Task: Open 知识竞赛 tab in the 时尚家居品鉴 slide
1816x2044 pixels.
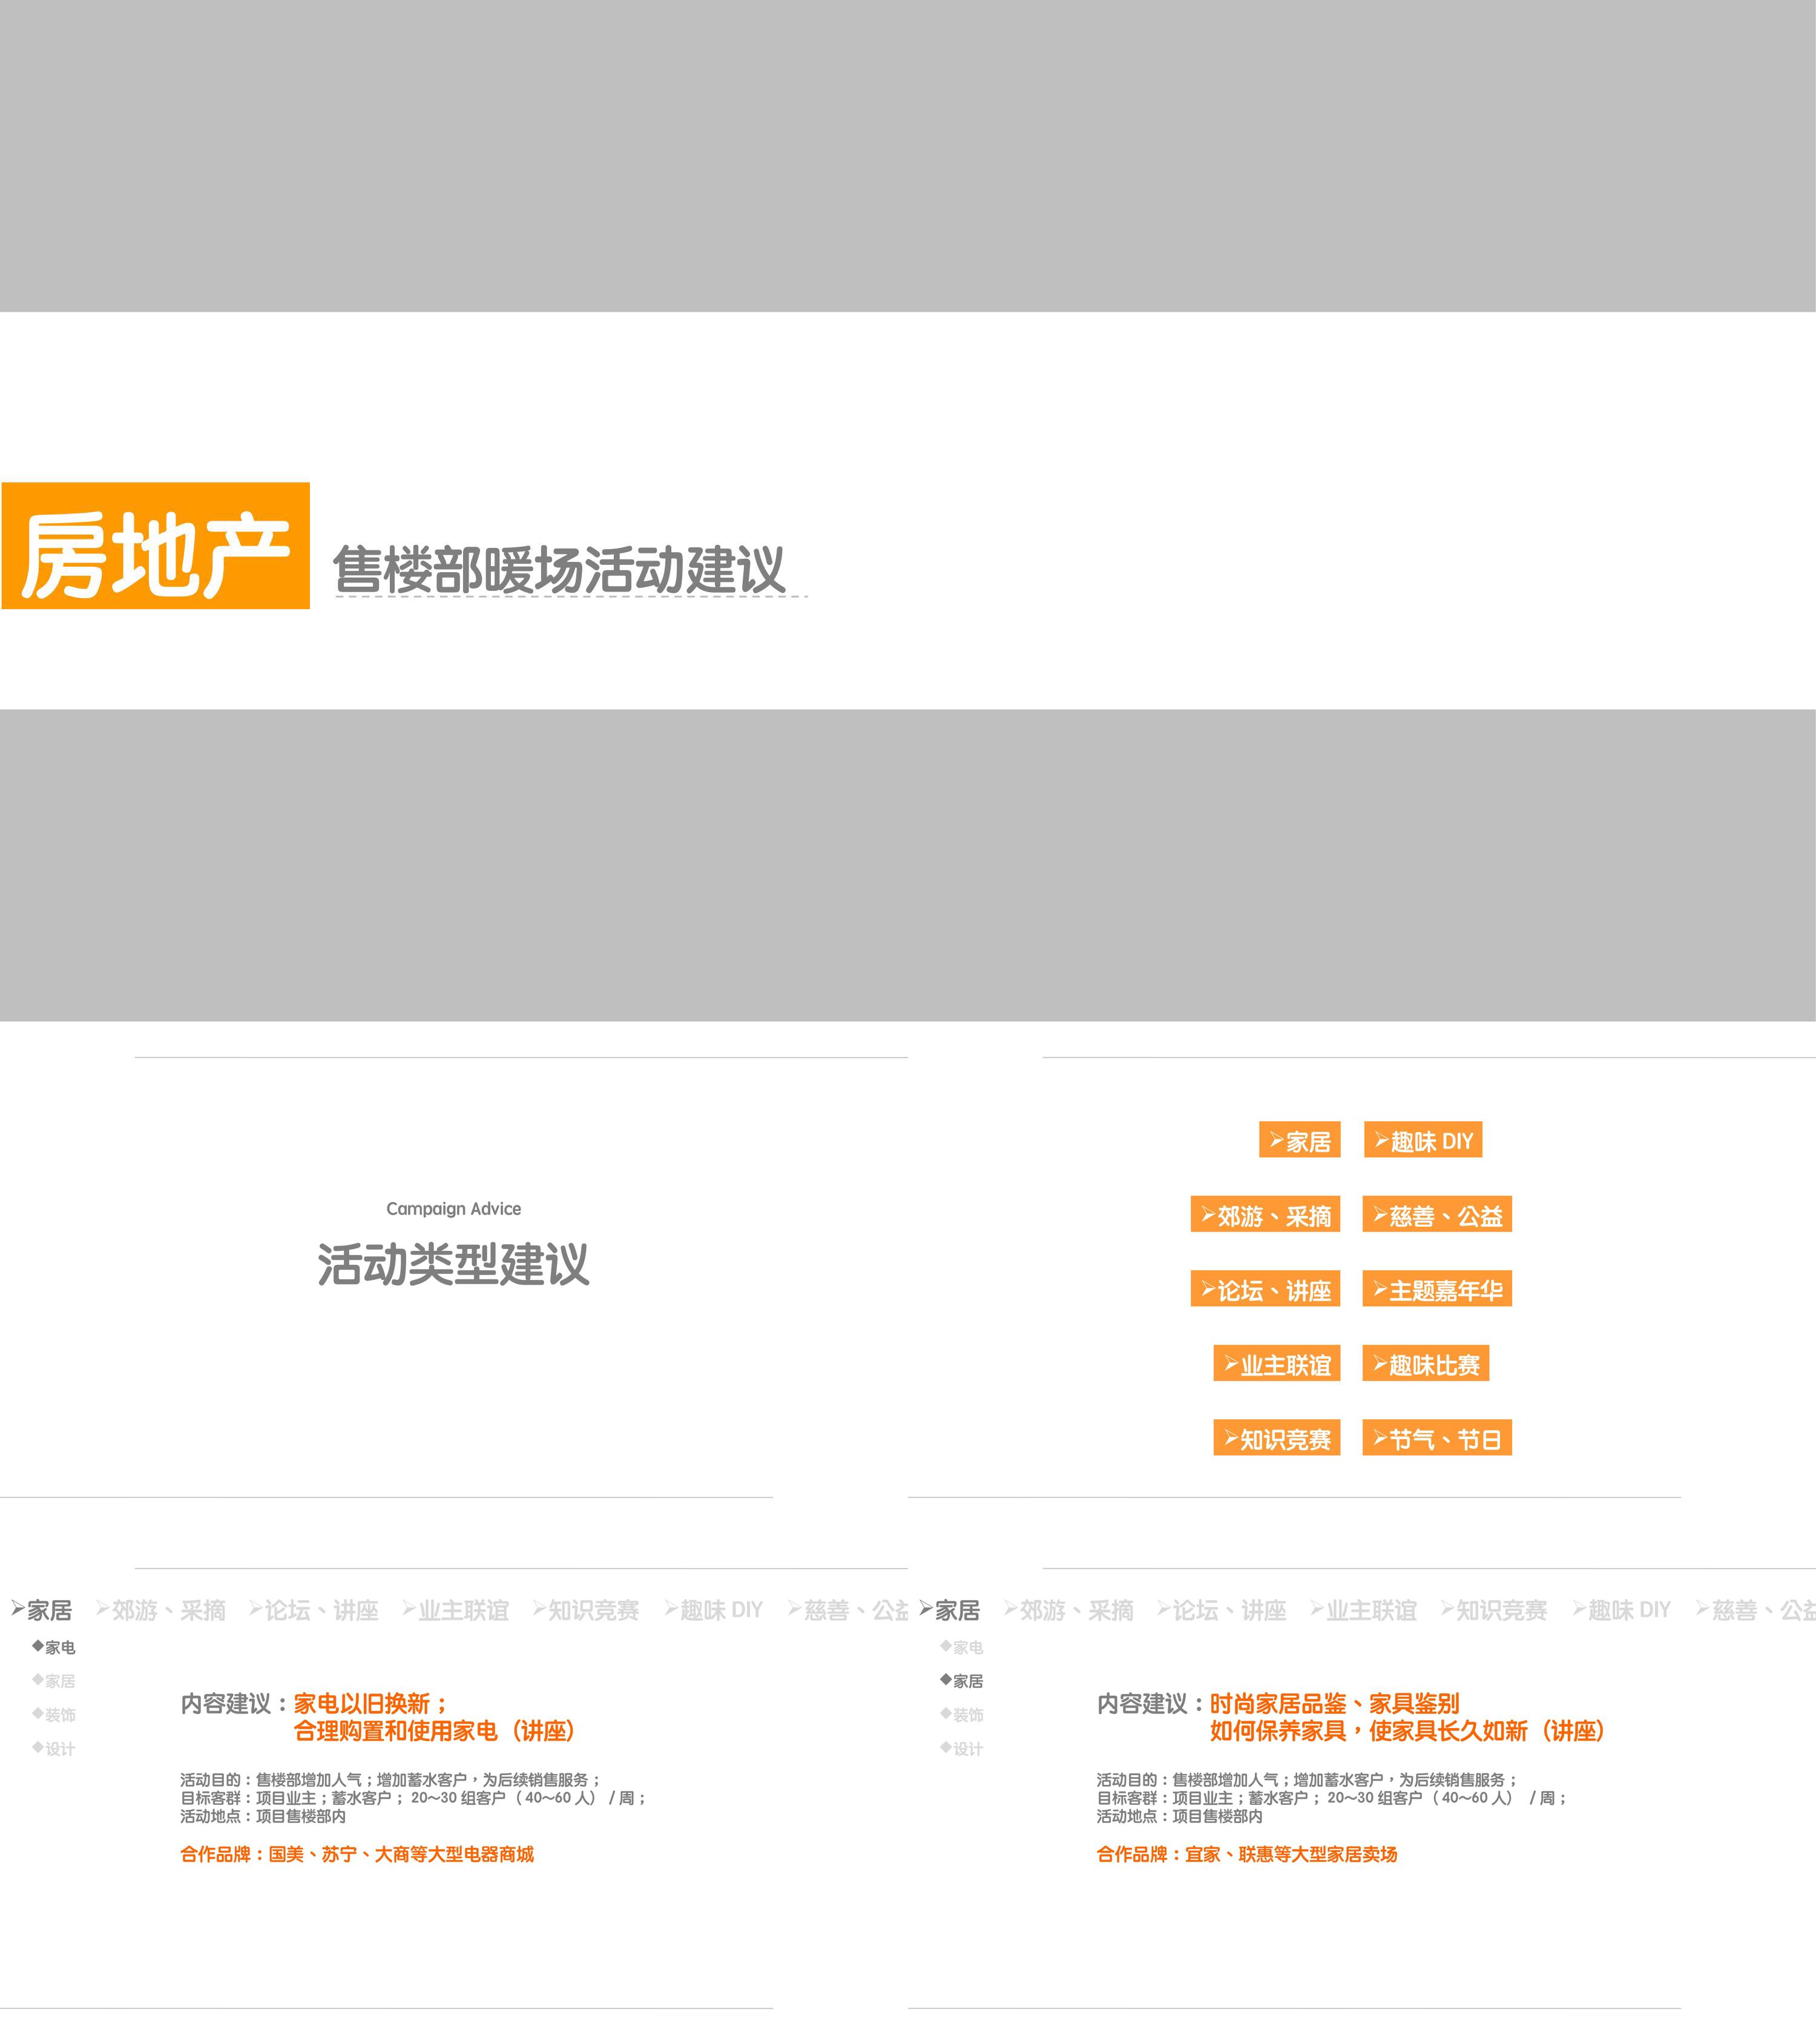Action: pos(1494,1610)
